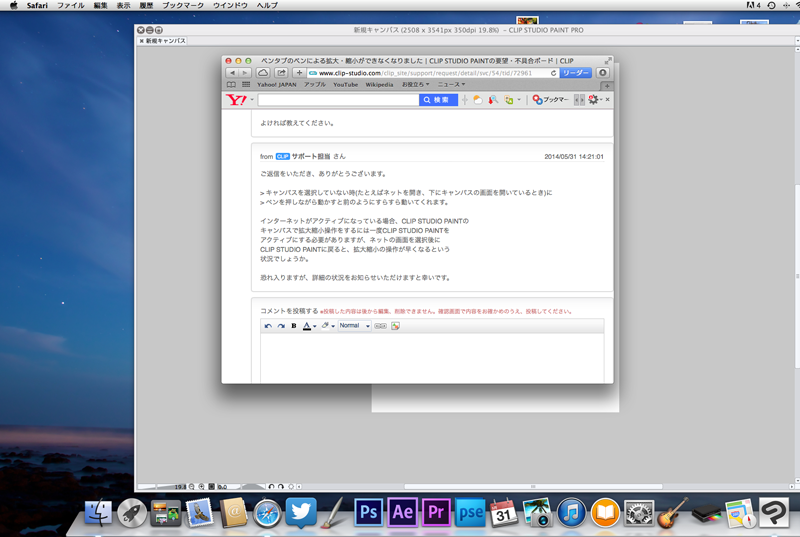800x537 pixels.
Task: Click the Yahoo 検索 search button
Action: click(x=438, y=100)
